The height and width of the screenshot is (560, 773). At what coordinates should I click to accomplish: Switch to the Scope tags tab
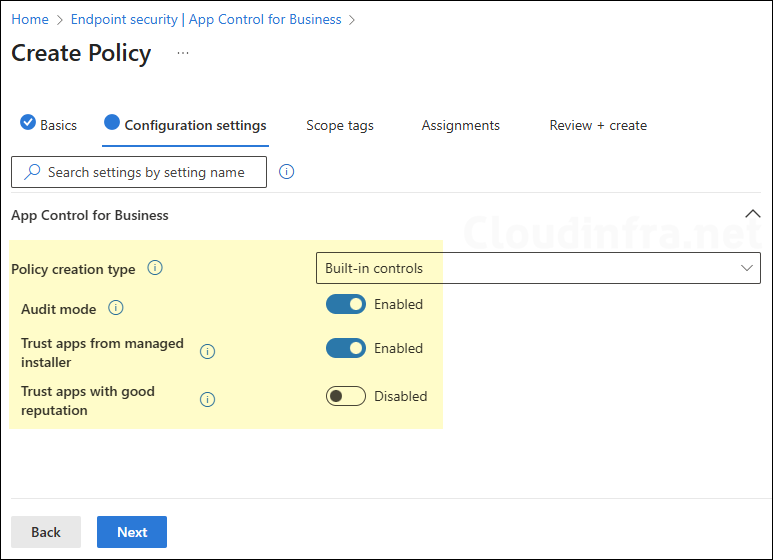point(340,125)
